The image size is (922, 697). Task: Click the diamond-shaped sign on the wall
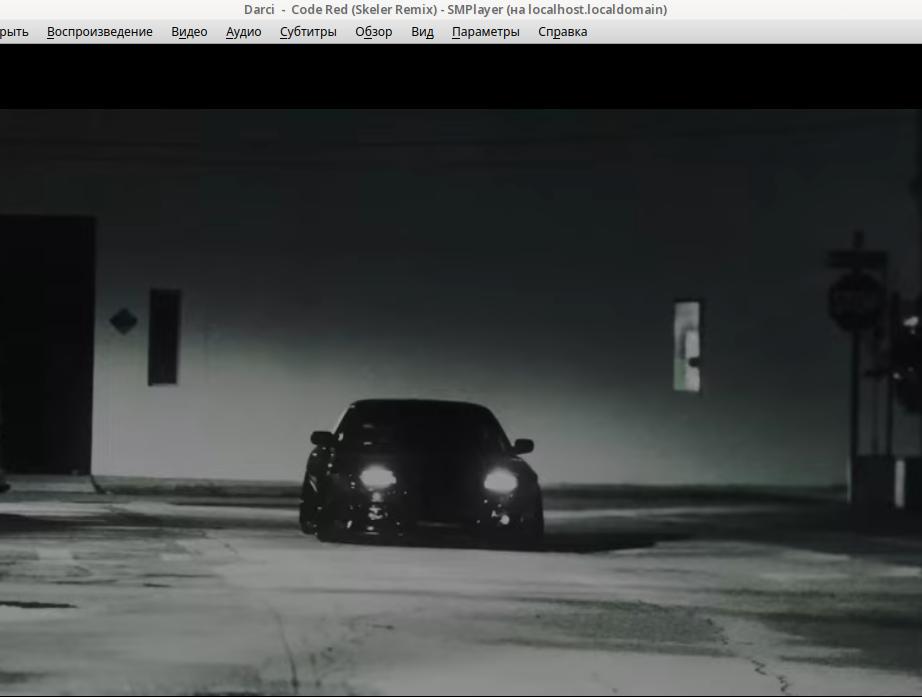pyautogui.click(x=123, y=321)
